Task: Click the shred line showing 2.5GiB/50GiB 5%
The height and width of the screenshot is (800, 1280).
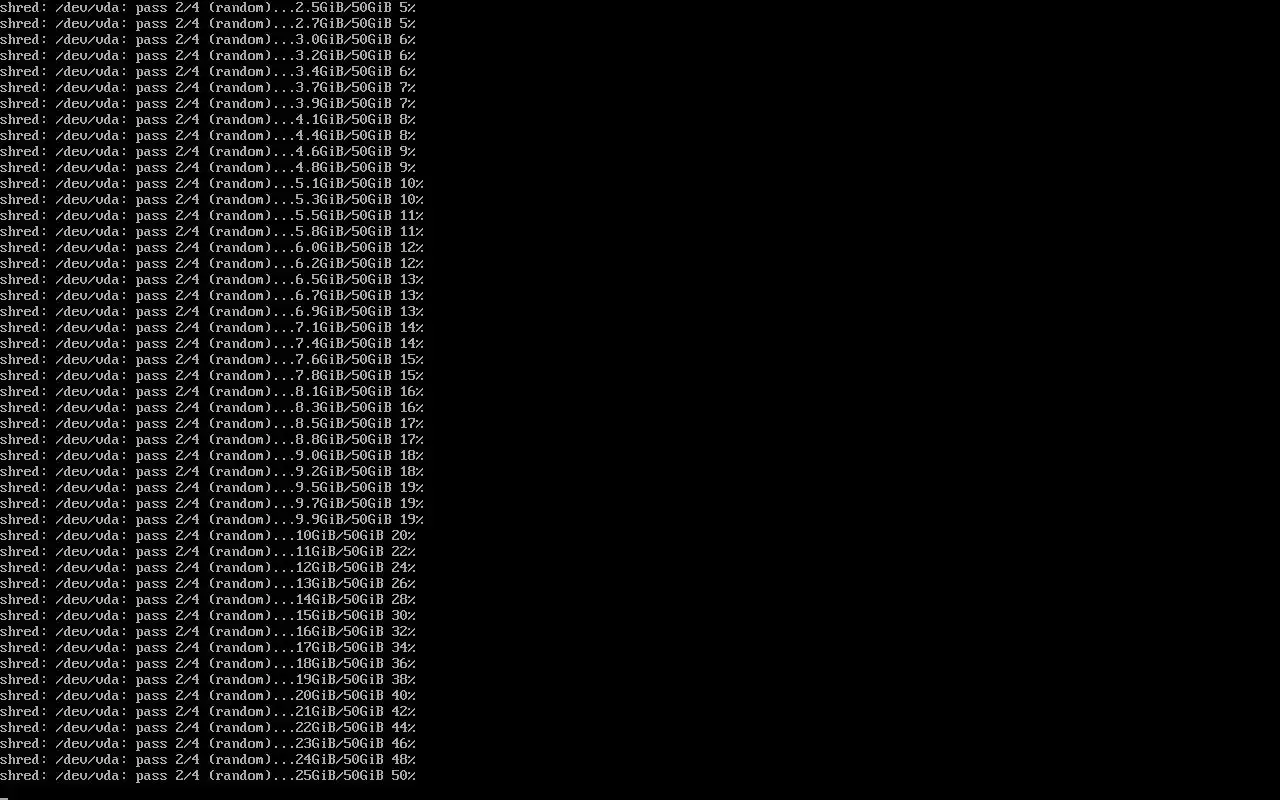Action: [208, 8]
